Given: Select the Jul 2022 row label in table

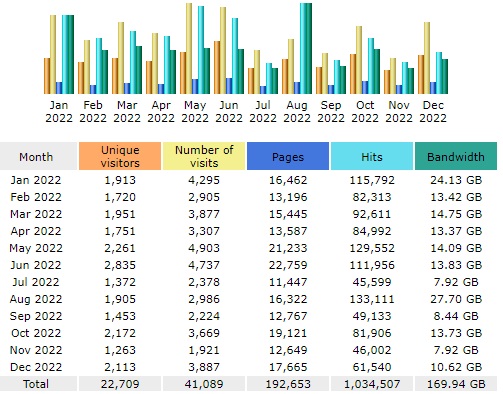Looking at the screenshot, I should tap(36, 282).
